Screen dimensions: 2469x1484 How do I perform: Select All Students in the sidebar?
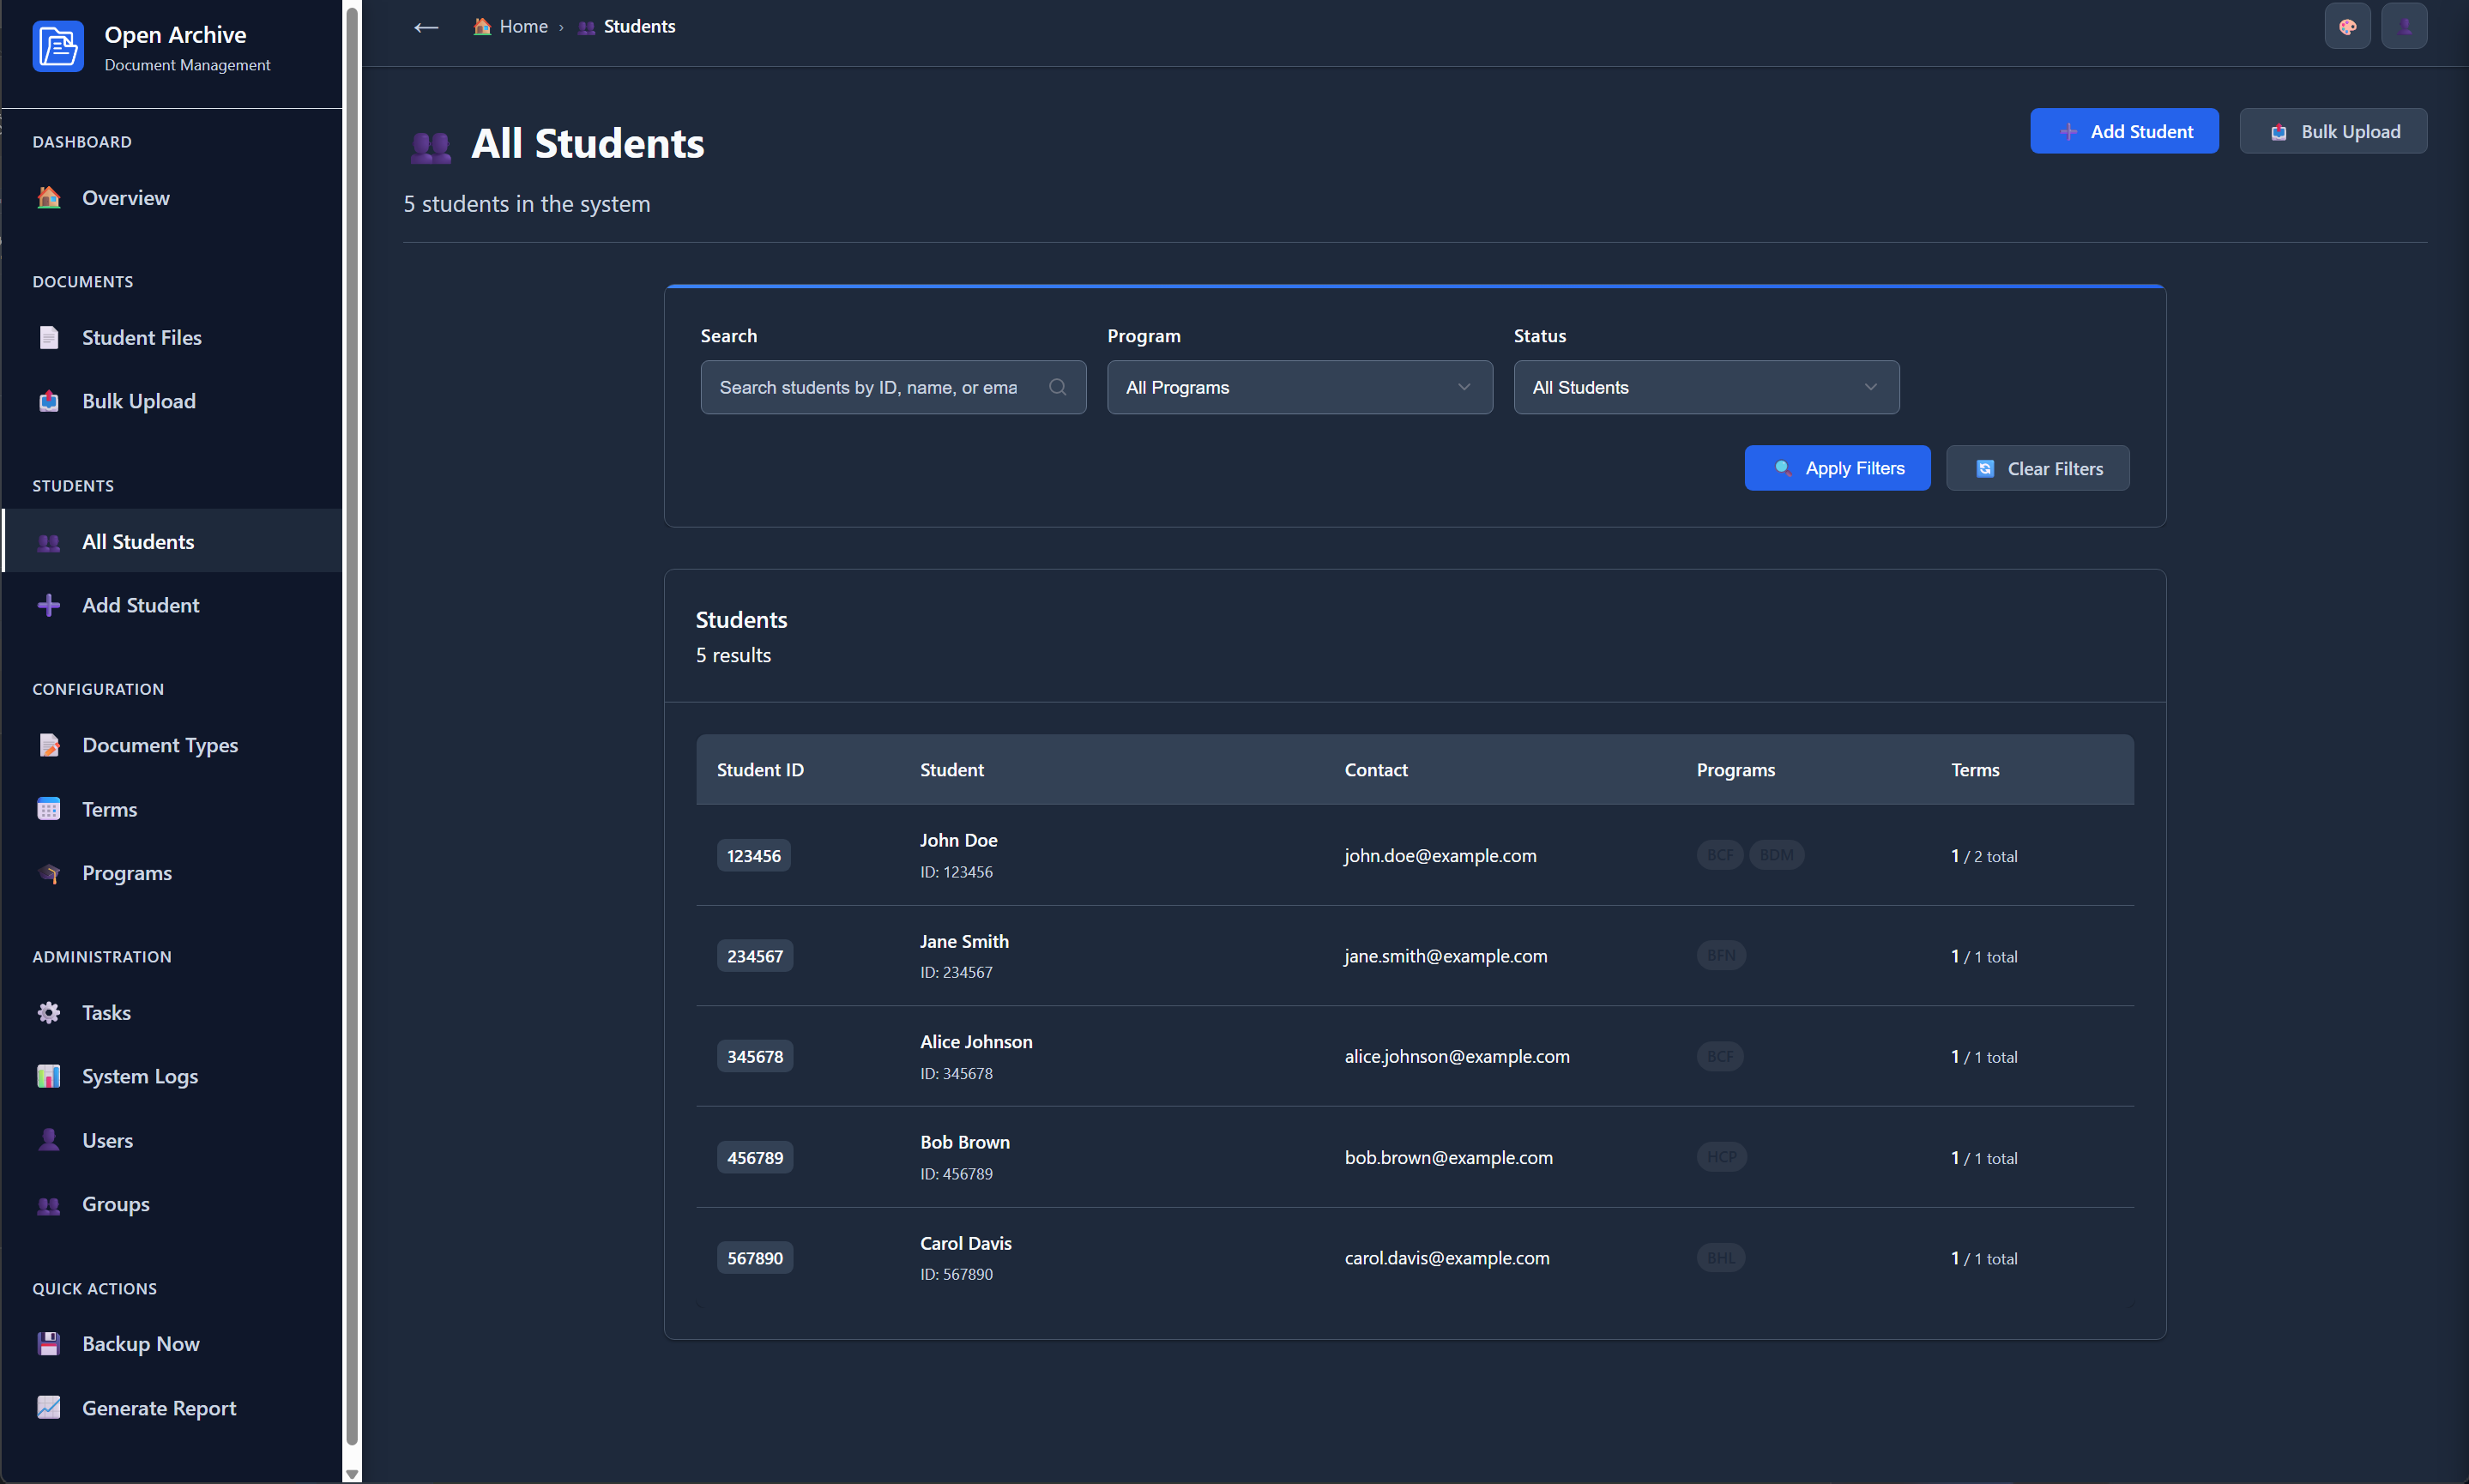click(x=172, y=541)
